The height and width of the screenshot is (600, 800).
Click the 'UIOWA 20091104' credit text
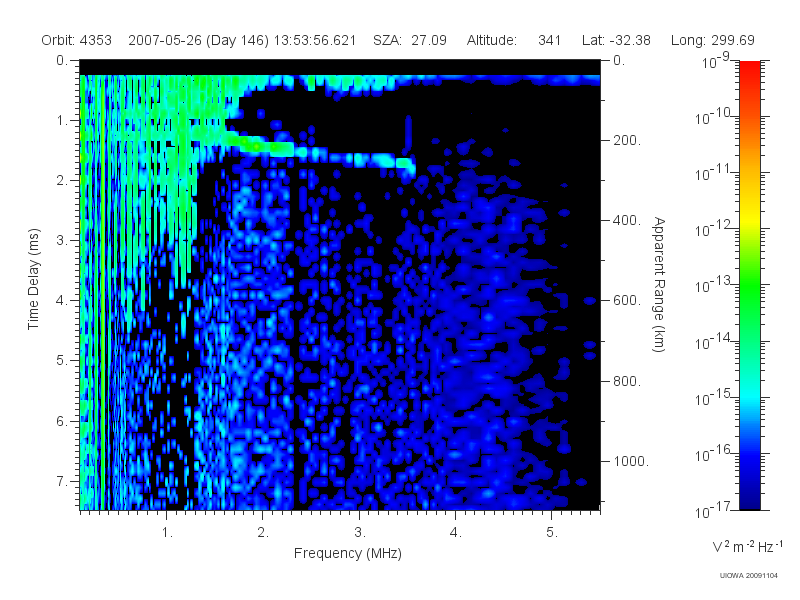(748, 576)
